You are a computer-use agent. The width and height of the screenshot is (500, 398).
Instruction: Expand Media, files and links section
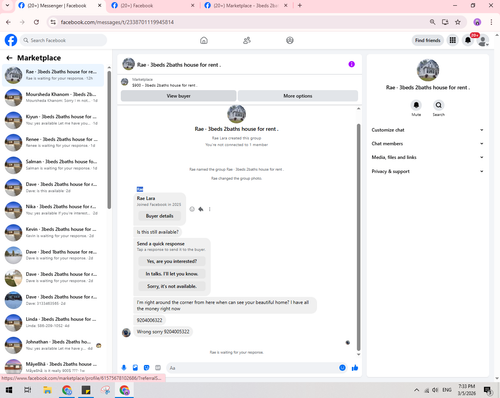pyautogui.click(x=427, y=157)
